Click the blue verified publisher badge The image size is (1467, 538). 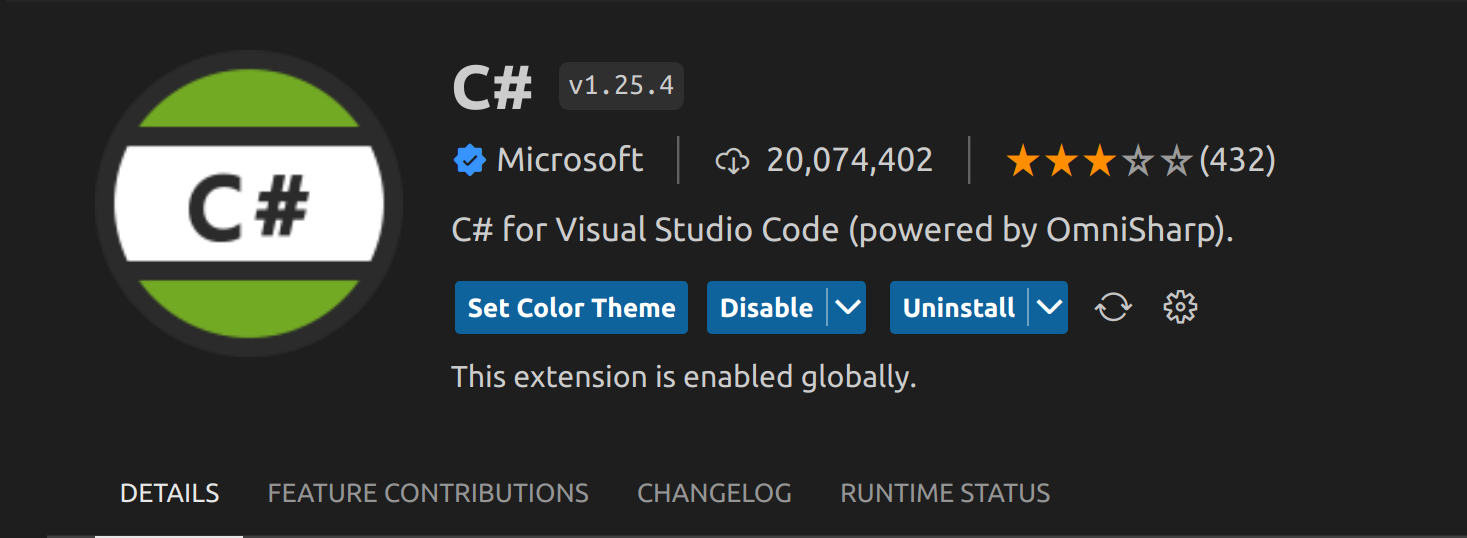click(x=469, y=160)
